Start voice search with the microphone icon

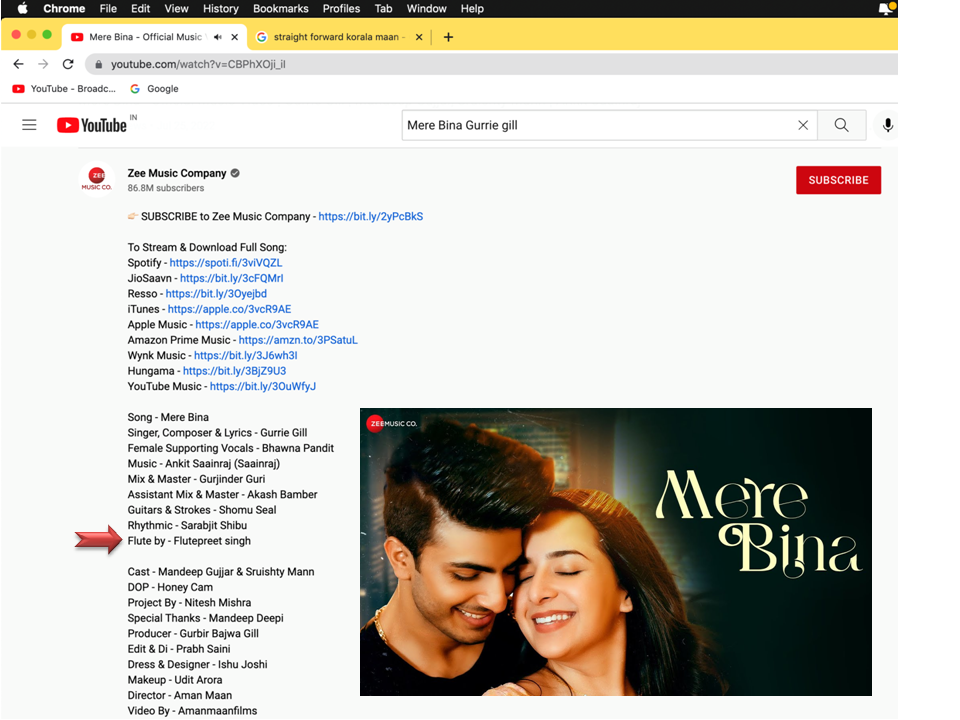tap(886, 125)
